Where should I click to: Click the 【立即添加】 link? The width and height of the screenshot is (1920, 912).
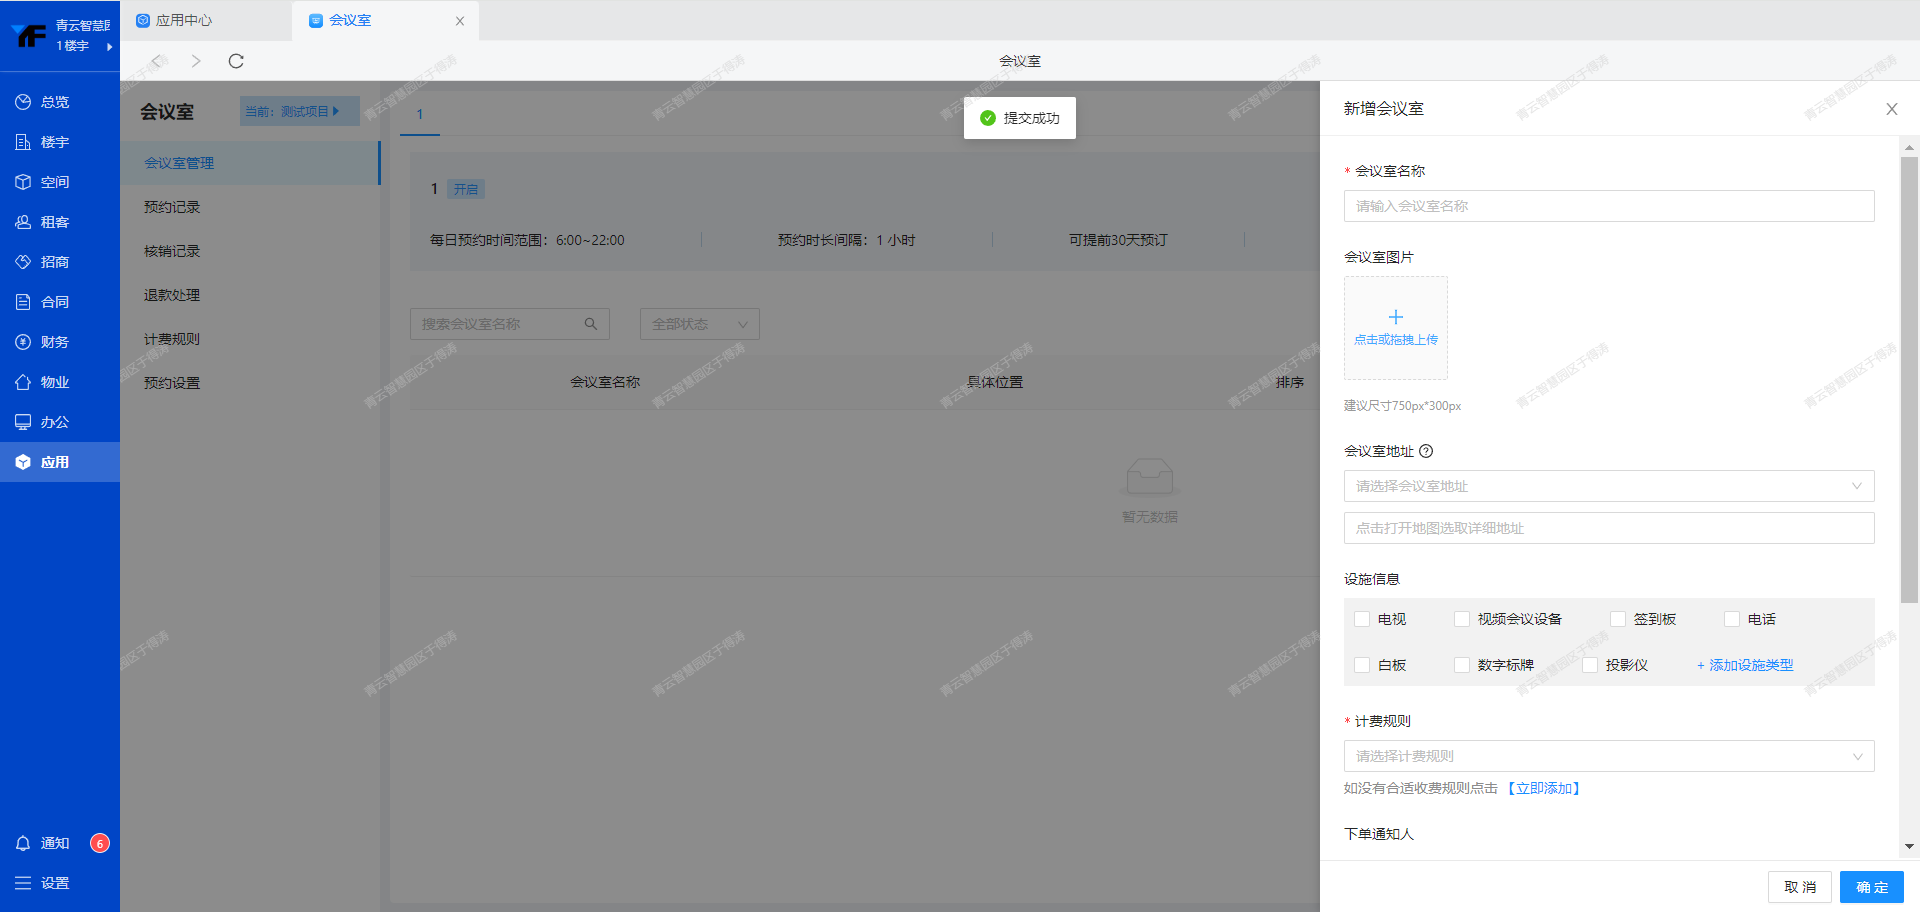[1543, 788]
